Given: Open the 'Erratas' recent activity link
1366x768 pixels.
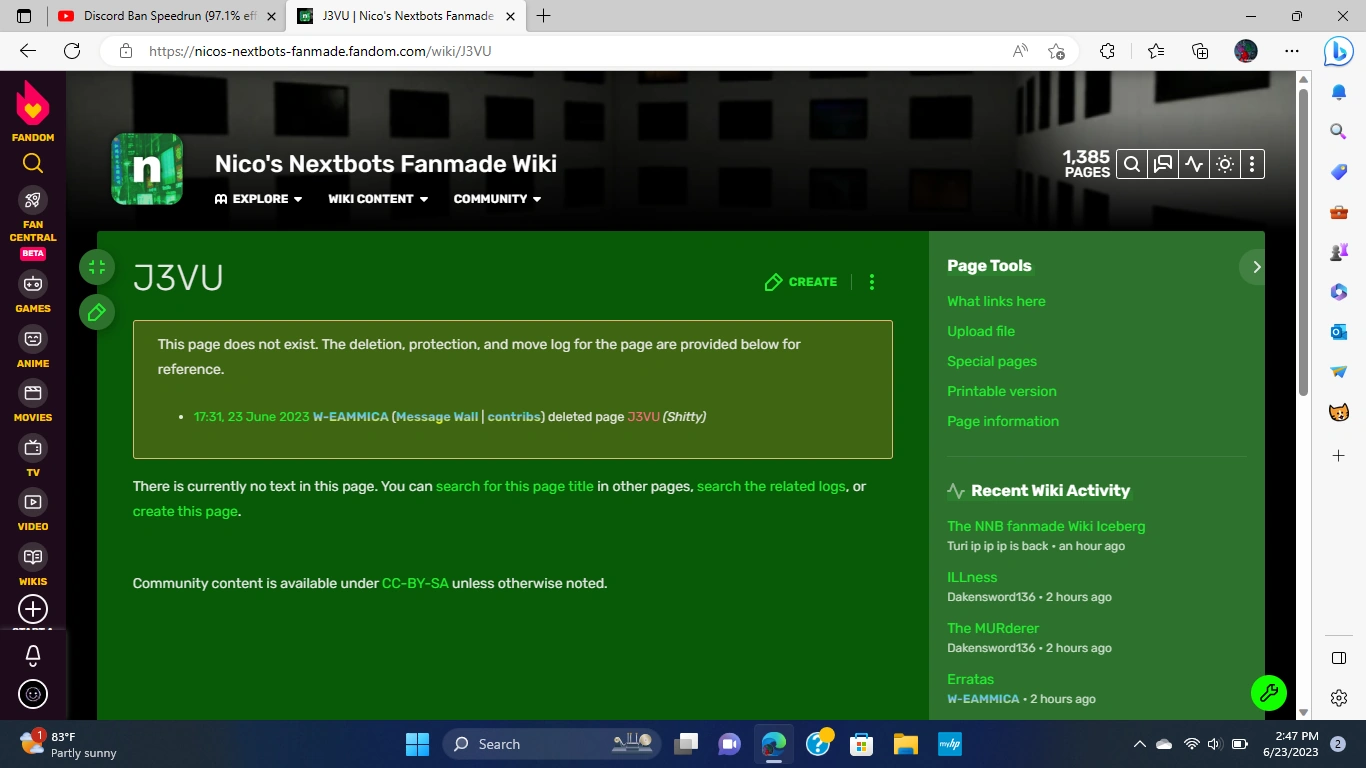Looking at the screenshot, I should point(971,680).
